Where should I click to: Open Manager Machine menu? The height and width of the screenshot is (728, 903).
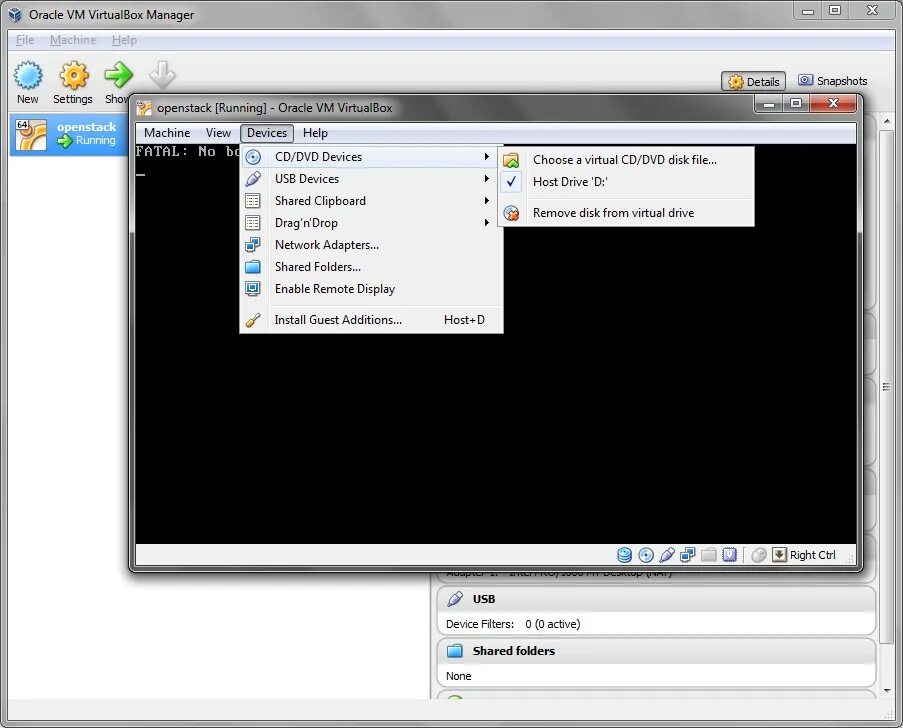(73, 40)
